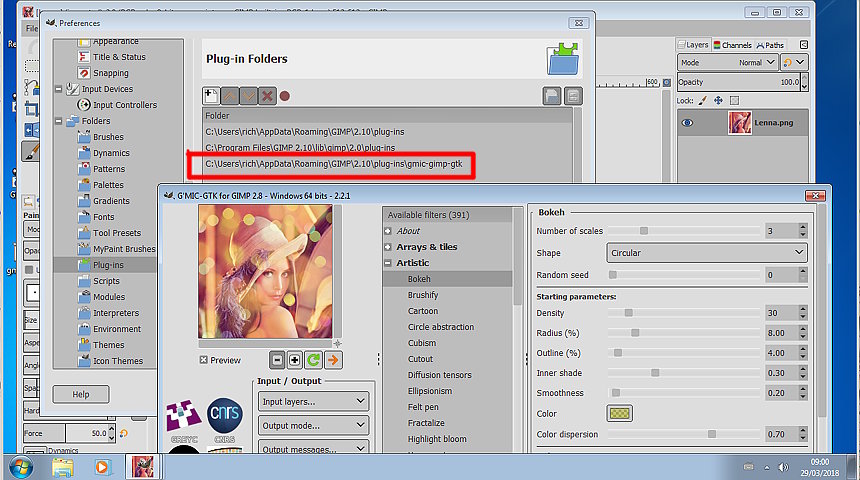860x480 pixels.
Task: Click the save icon in Plug-in Folders toolbar
Action: 552,96
